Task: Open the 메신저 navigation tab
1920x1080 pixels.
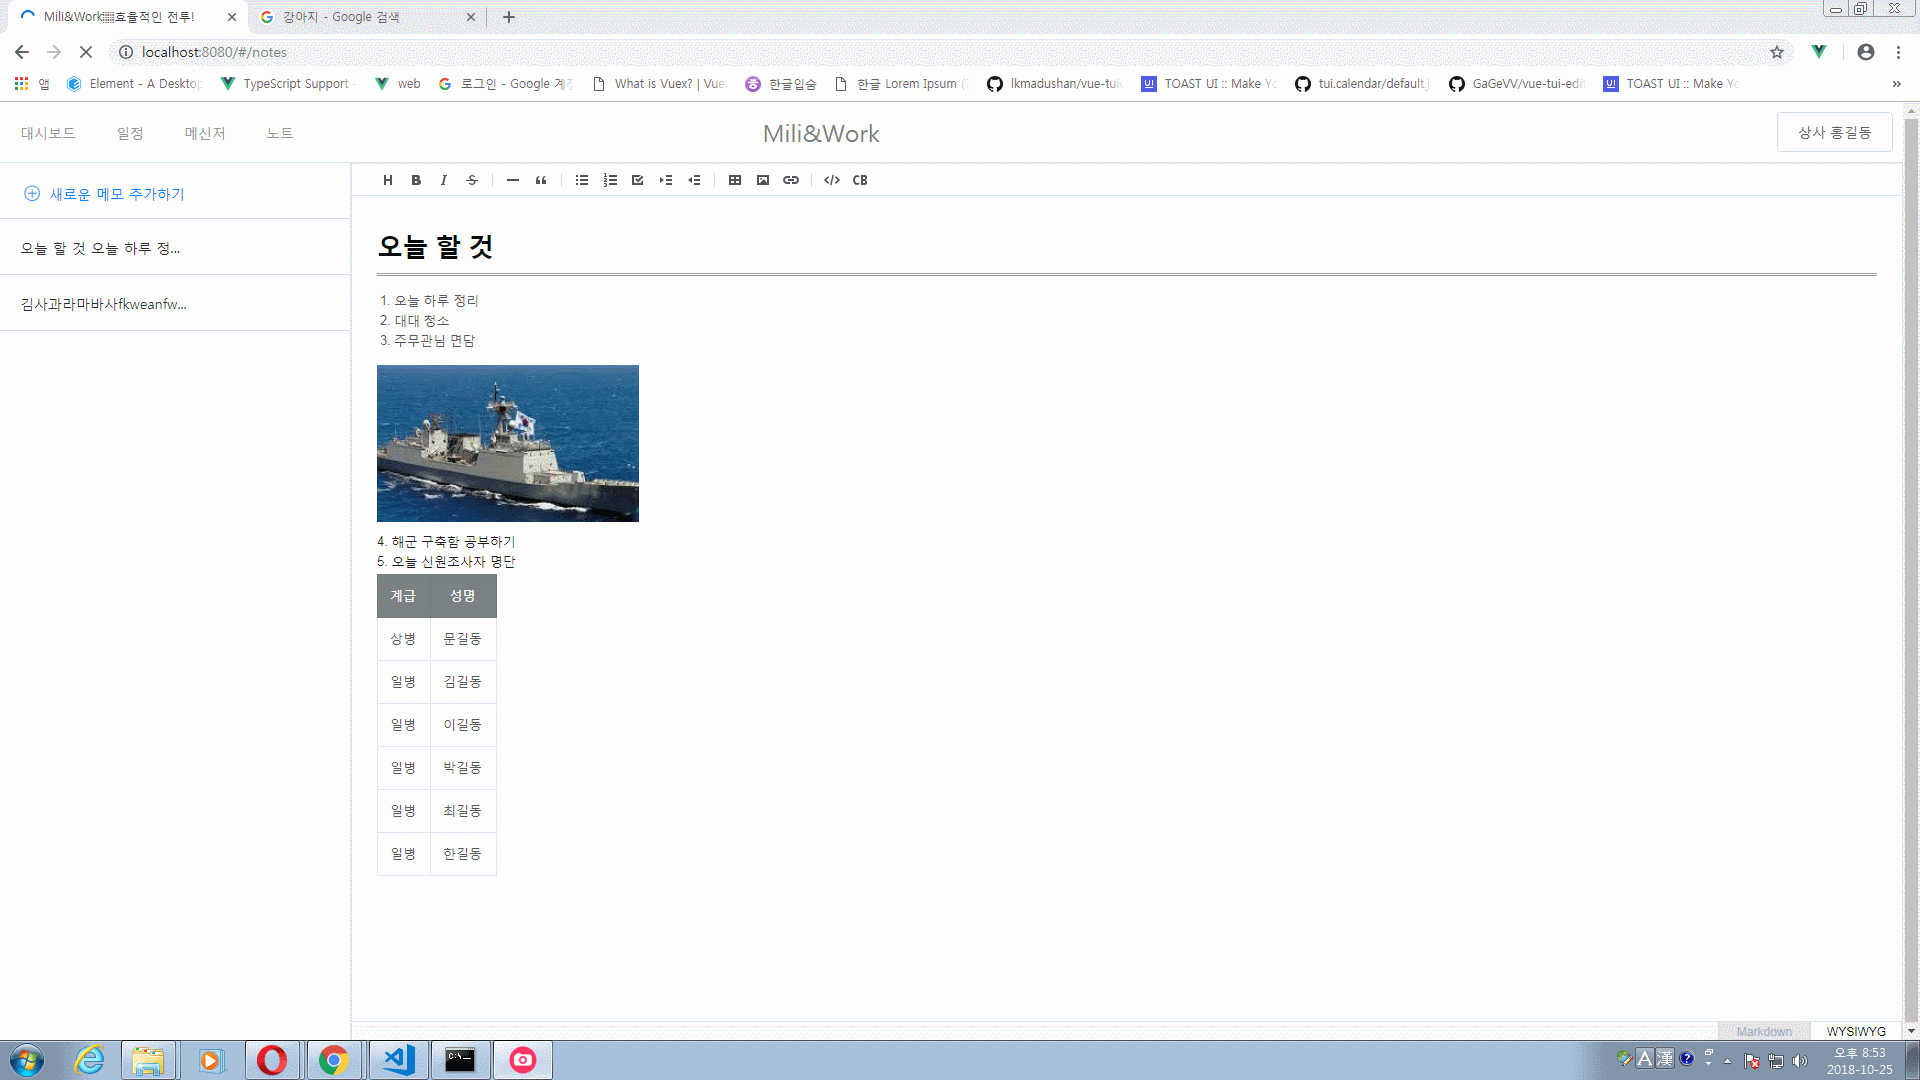Action: click(x=205, y=133)
